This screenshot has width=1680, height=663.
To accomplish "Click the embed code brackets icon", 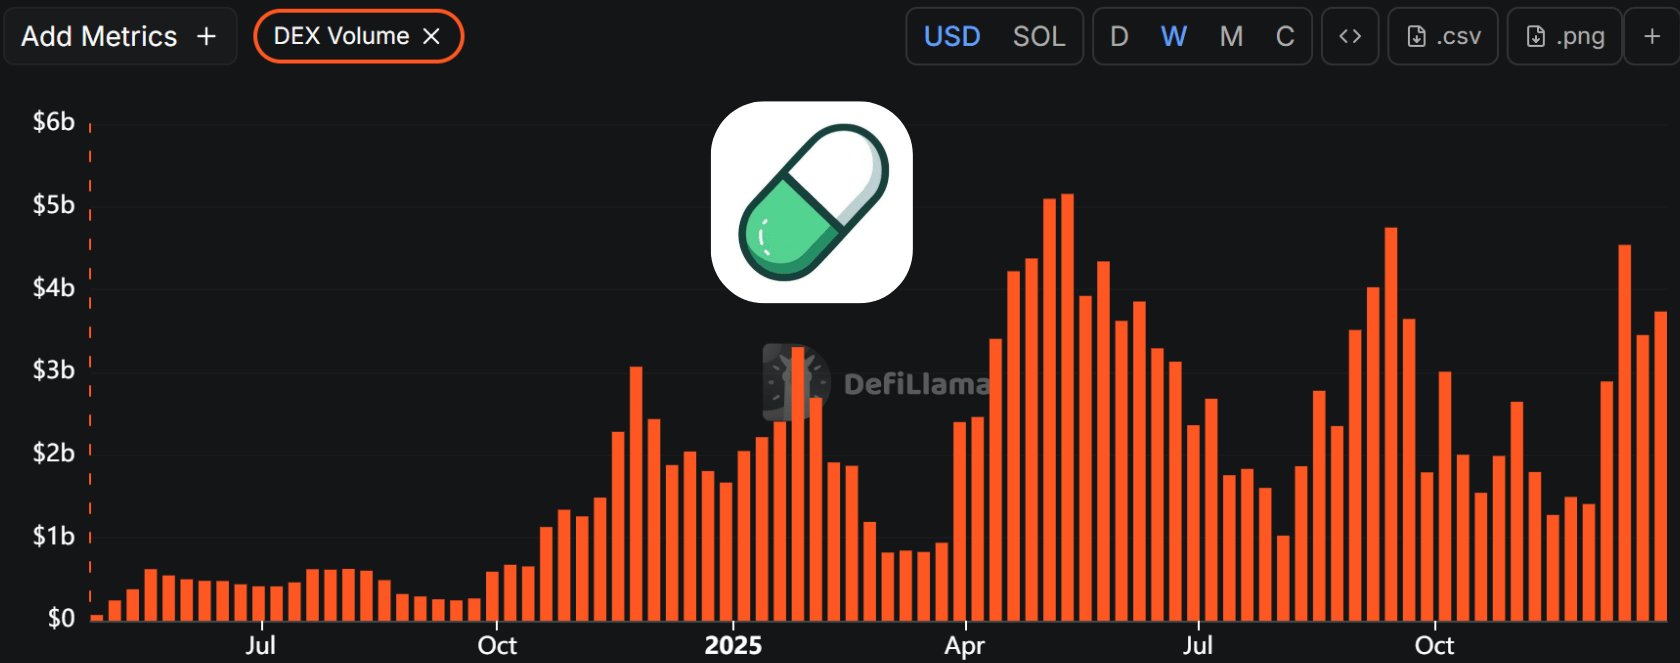I will click(x=1350, y=37).
